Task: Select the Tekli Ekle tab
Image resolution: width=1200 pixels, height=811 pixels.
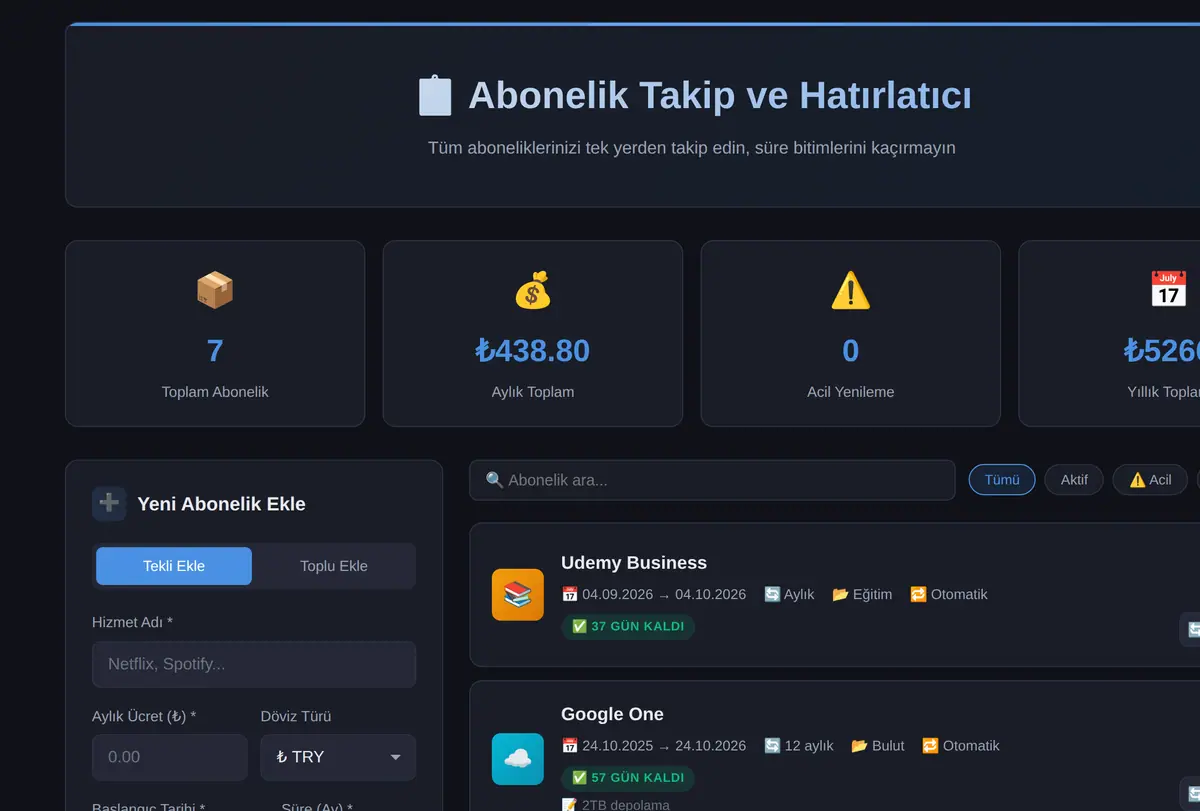Action: point(174,566)
